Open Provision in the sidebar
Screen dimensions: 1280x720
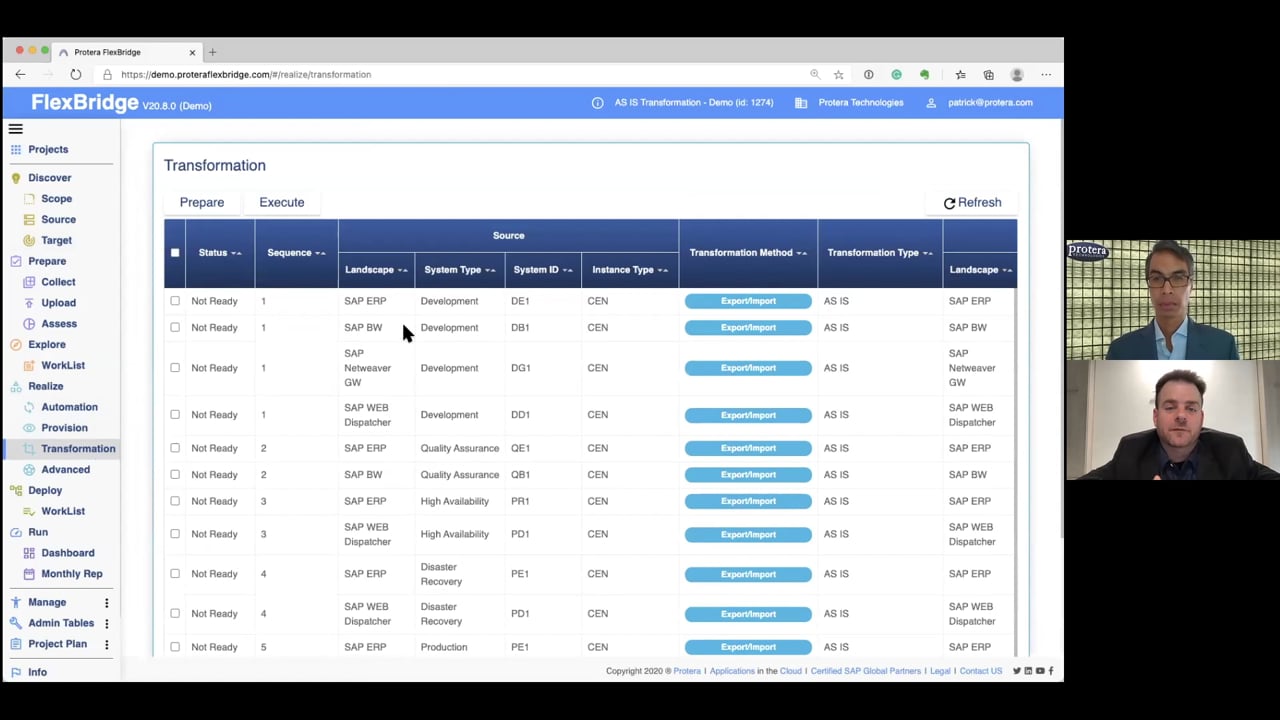pyautogui.click(x=64, y=428)
